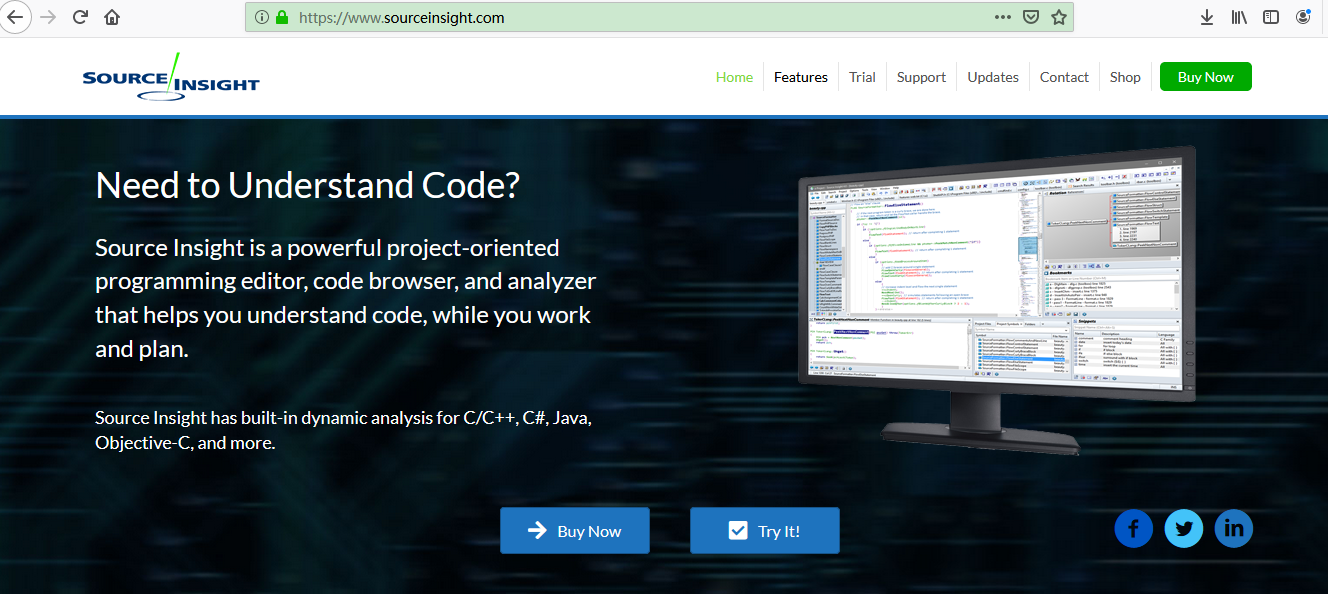Open the Updates nav menu item
The height and width of the screenshot is (611, 1328).
(993, 77)
